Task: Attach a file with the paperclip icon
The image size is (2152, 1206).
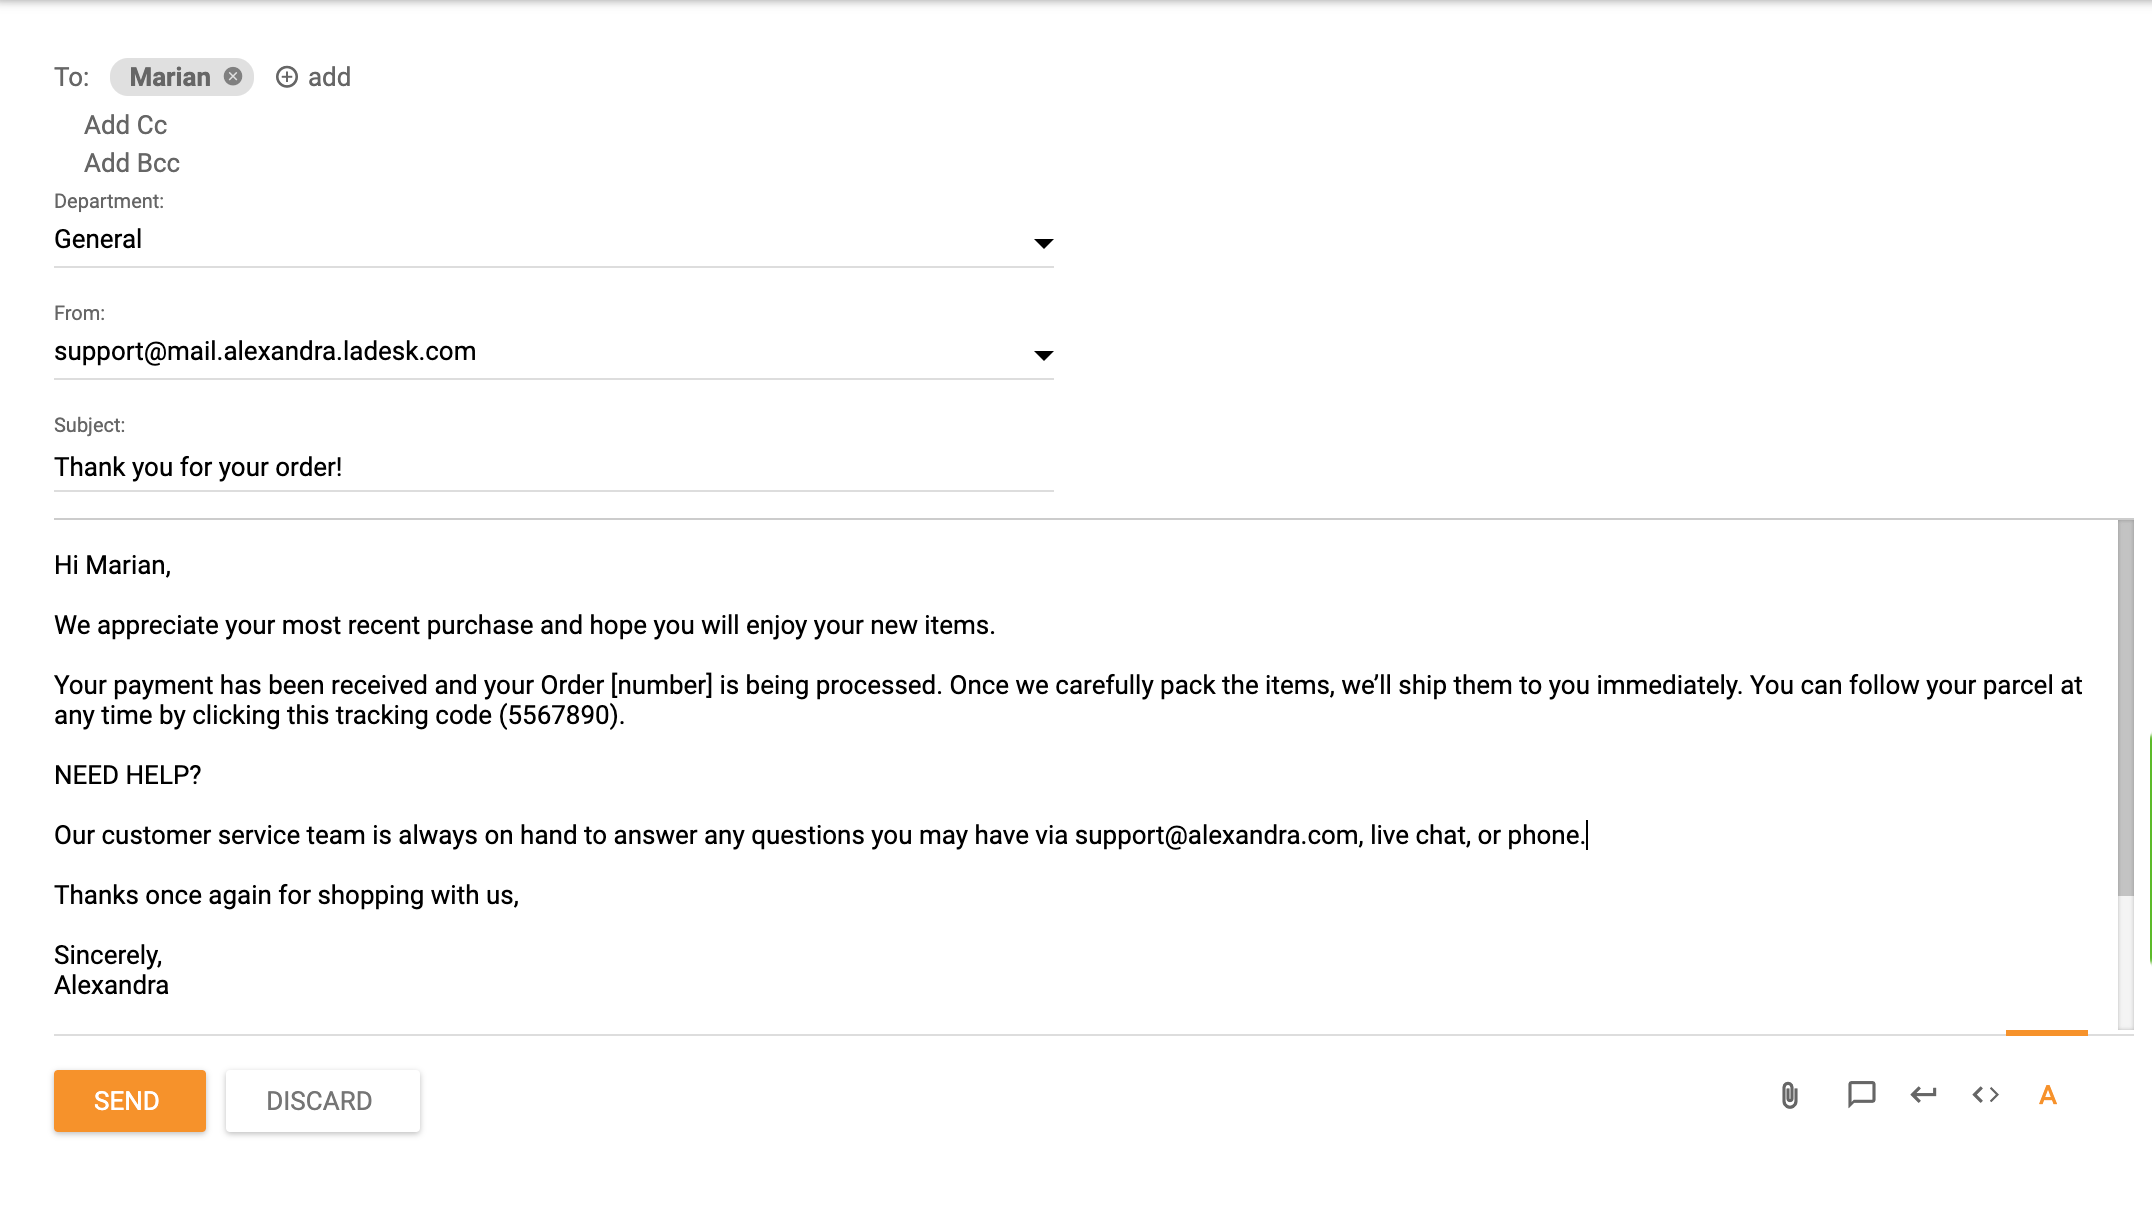Action: [x=1790, y=1096]
